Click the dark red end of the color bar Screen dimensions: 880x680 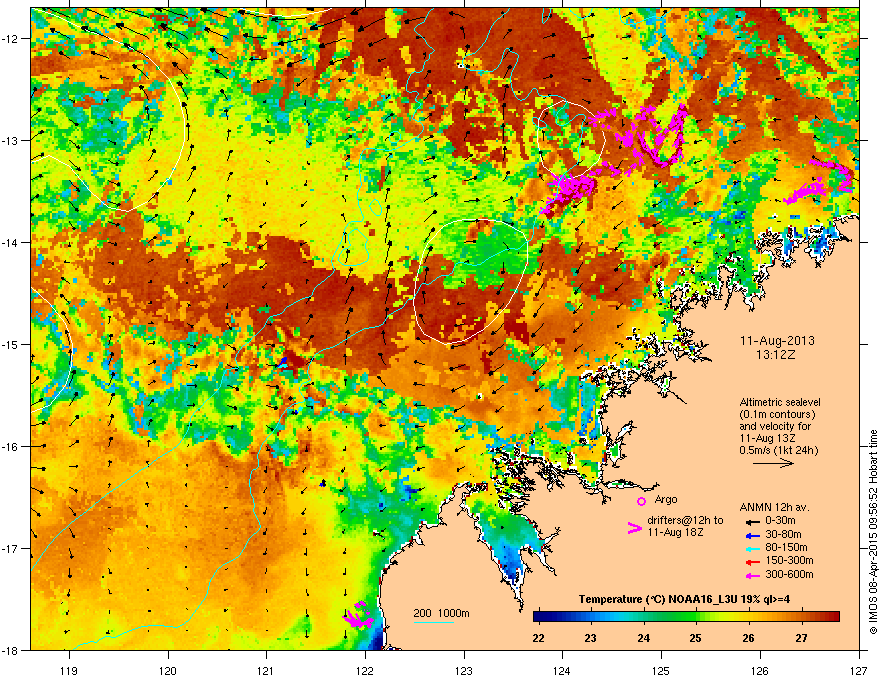pyautogui.click(x=836, y=616)
